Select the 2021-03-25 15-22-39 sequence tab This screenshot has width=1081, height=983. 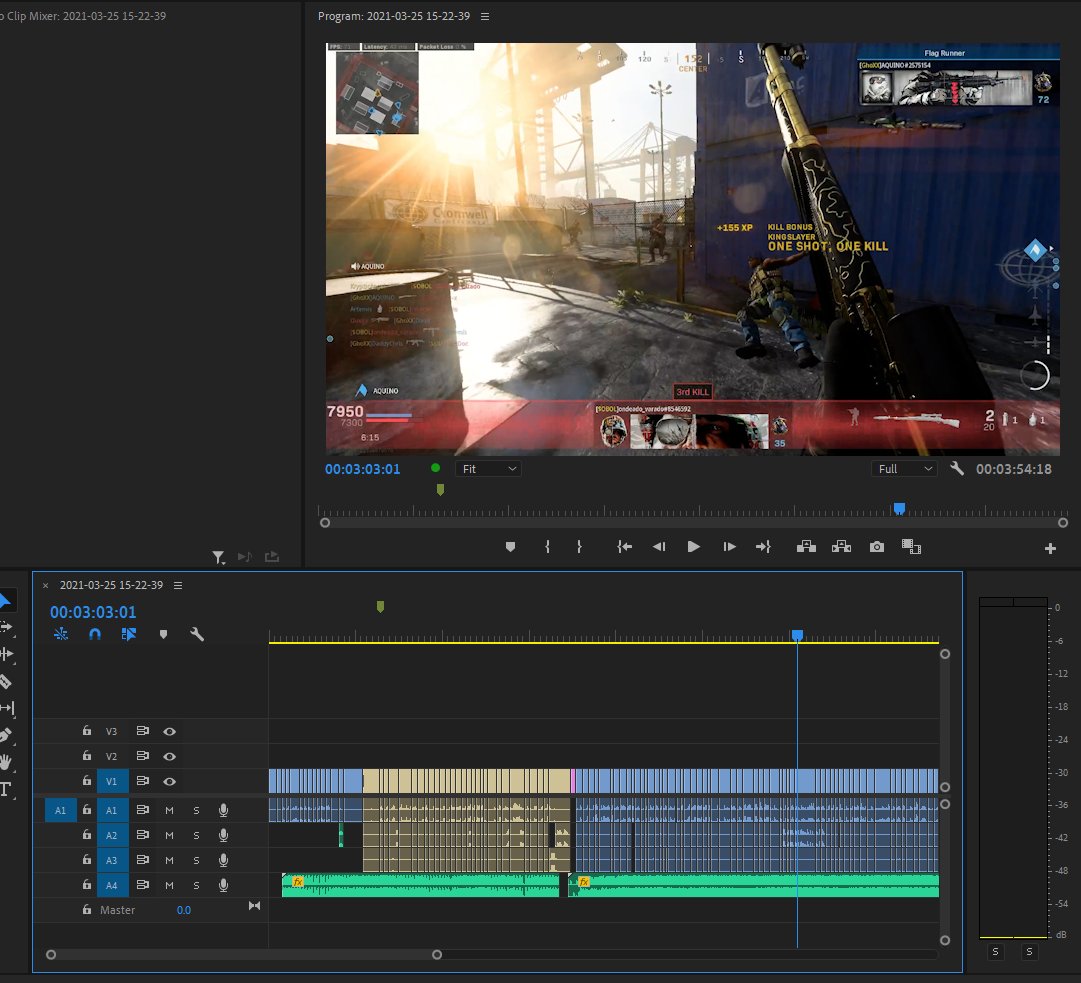click(112, 585)
